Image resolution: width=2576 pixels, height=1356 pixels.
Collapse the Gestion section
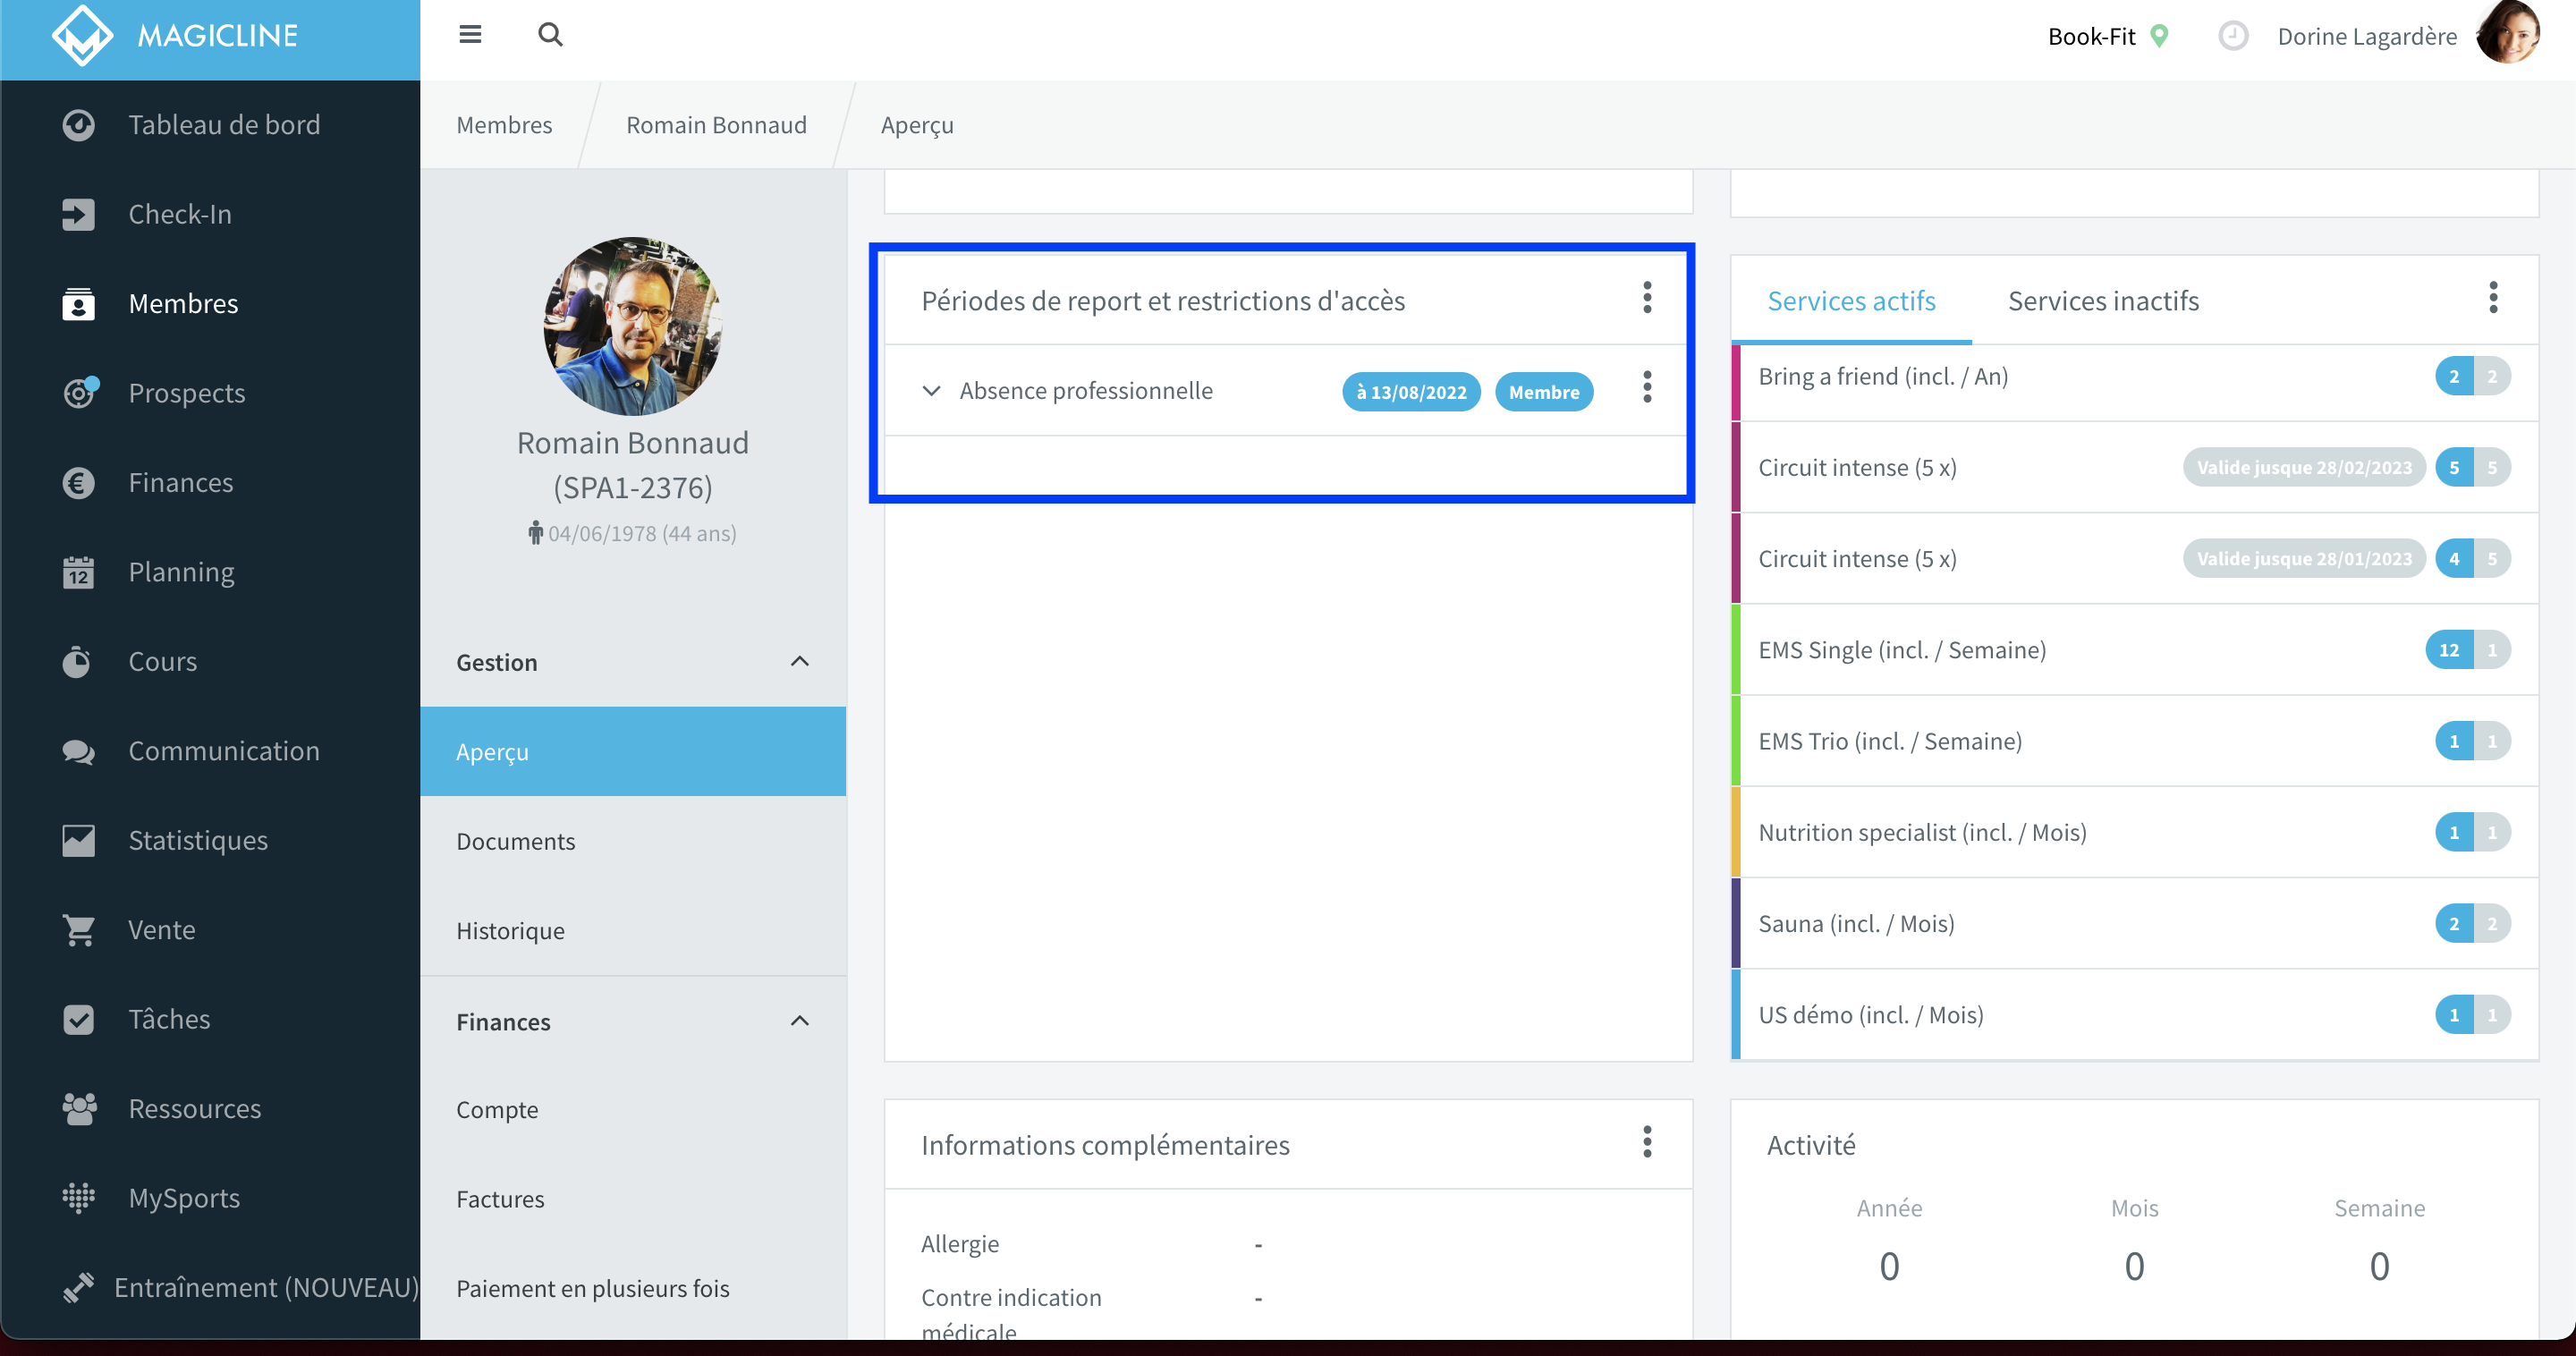point(632,662)
